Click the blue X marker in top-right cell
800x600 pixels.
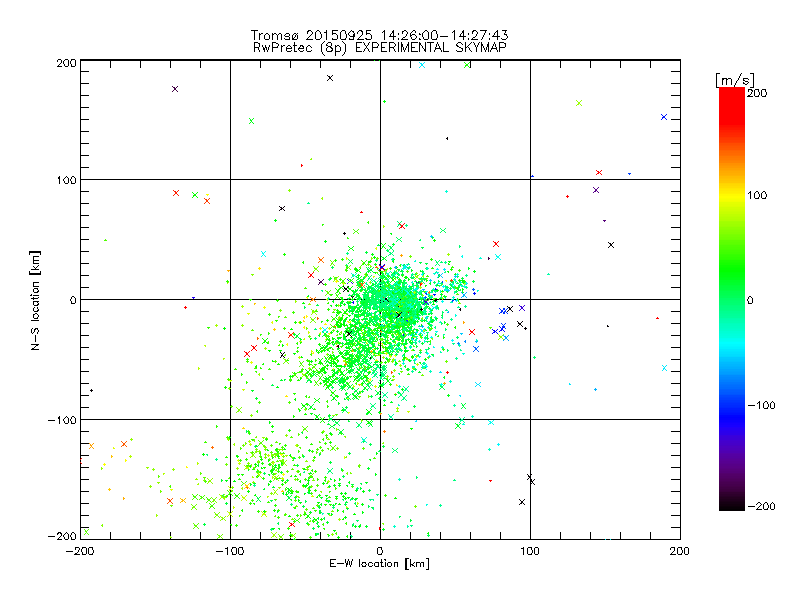click(664, 117)
